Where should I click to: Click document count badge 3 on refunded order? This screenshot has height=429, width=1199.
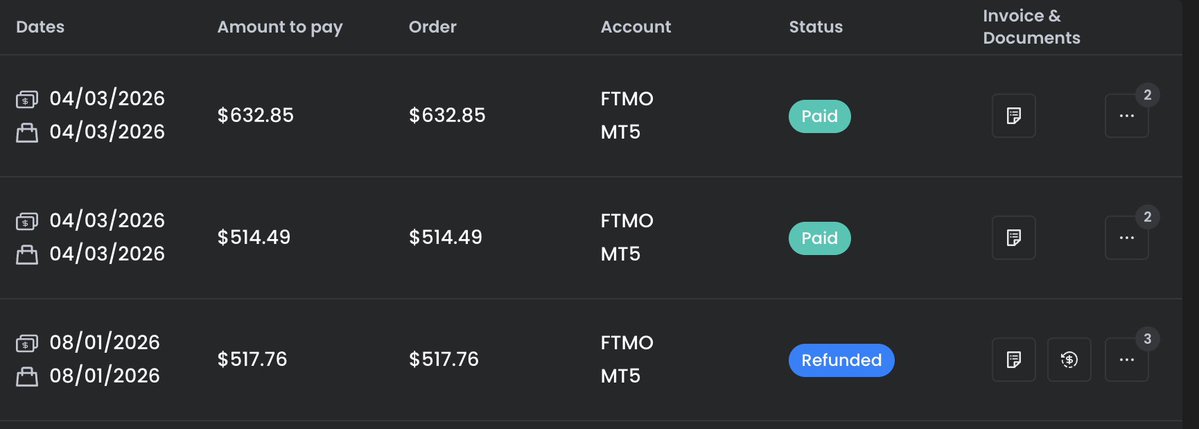tap(1147, 339)
